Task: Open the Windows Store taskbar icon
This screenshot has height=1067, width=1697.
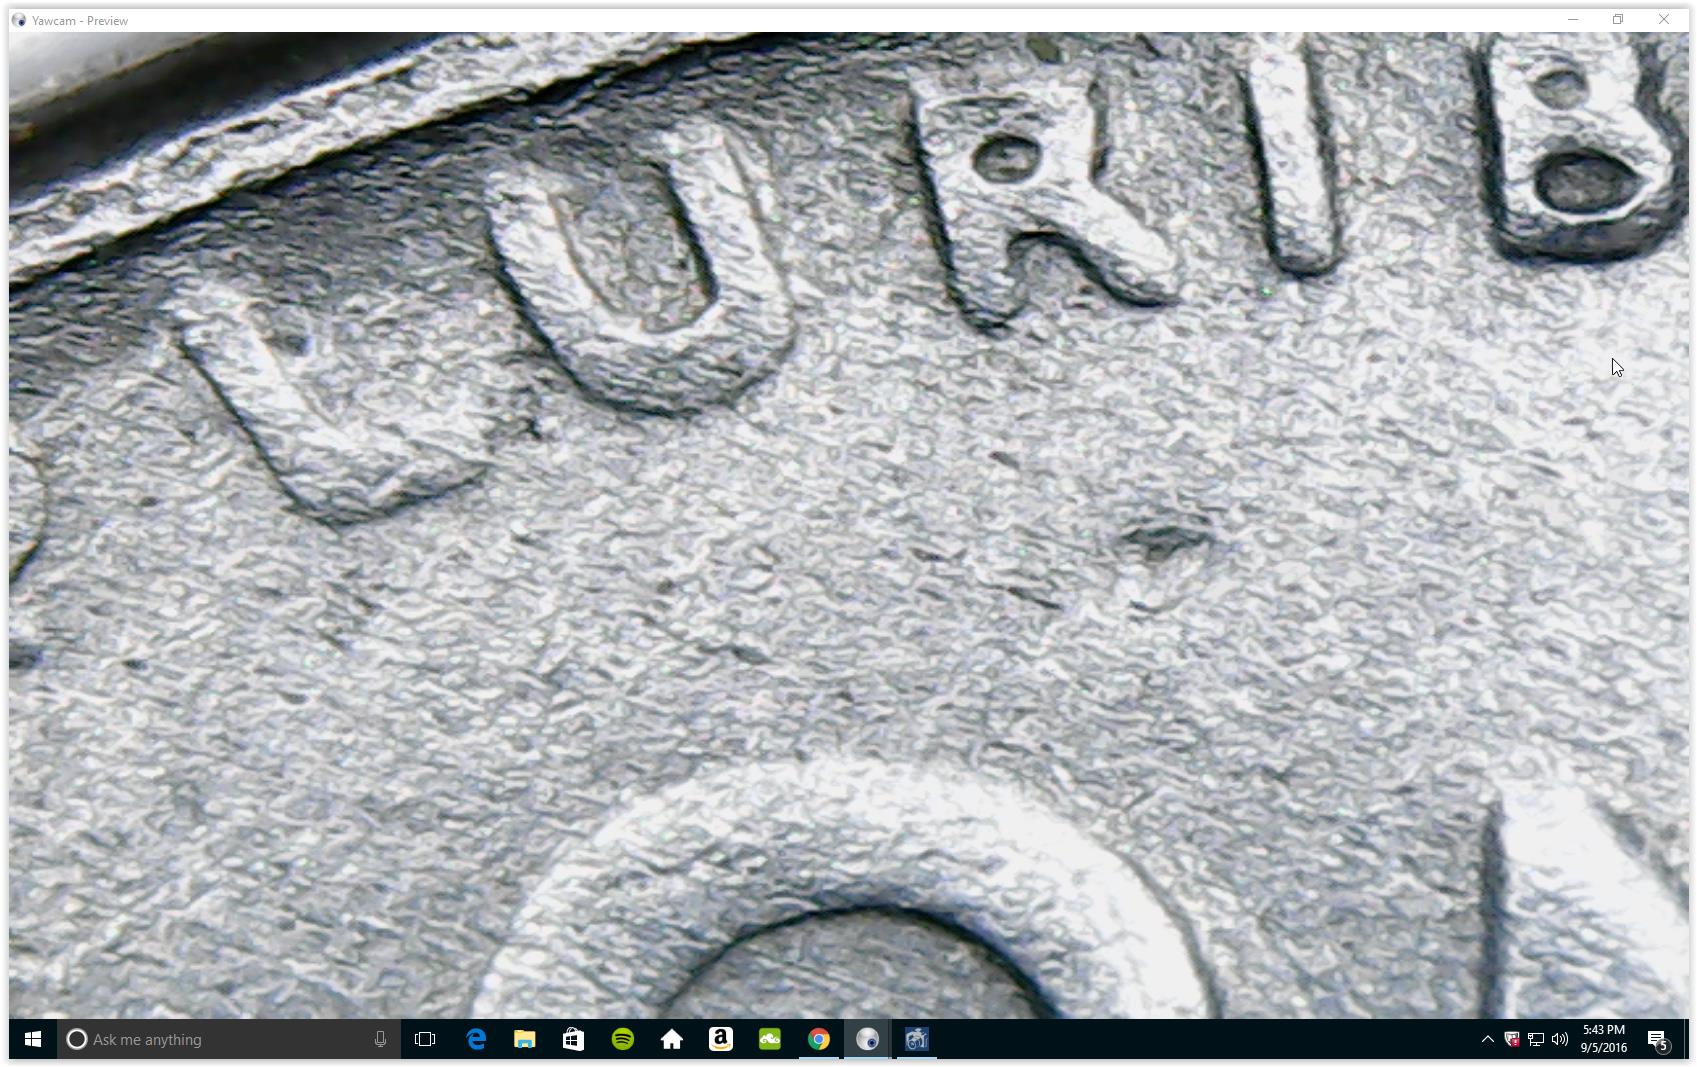Action: (573, 1039)
